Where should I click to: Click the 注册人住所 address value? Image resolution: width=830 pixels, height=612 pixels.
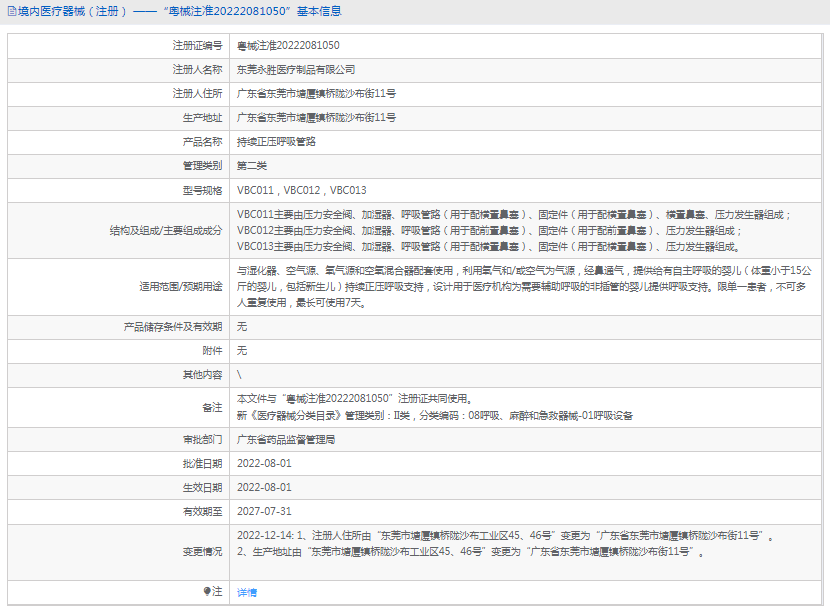pyautogui.click(x=316, y=94)
